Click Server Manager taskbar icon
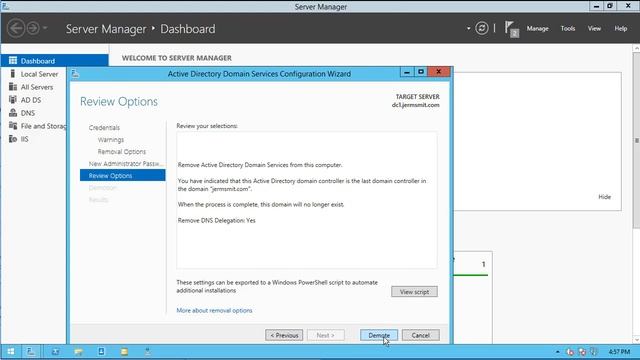Viewport: 640px width, 360px height. 31,351
